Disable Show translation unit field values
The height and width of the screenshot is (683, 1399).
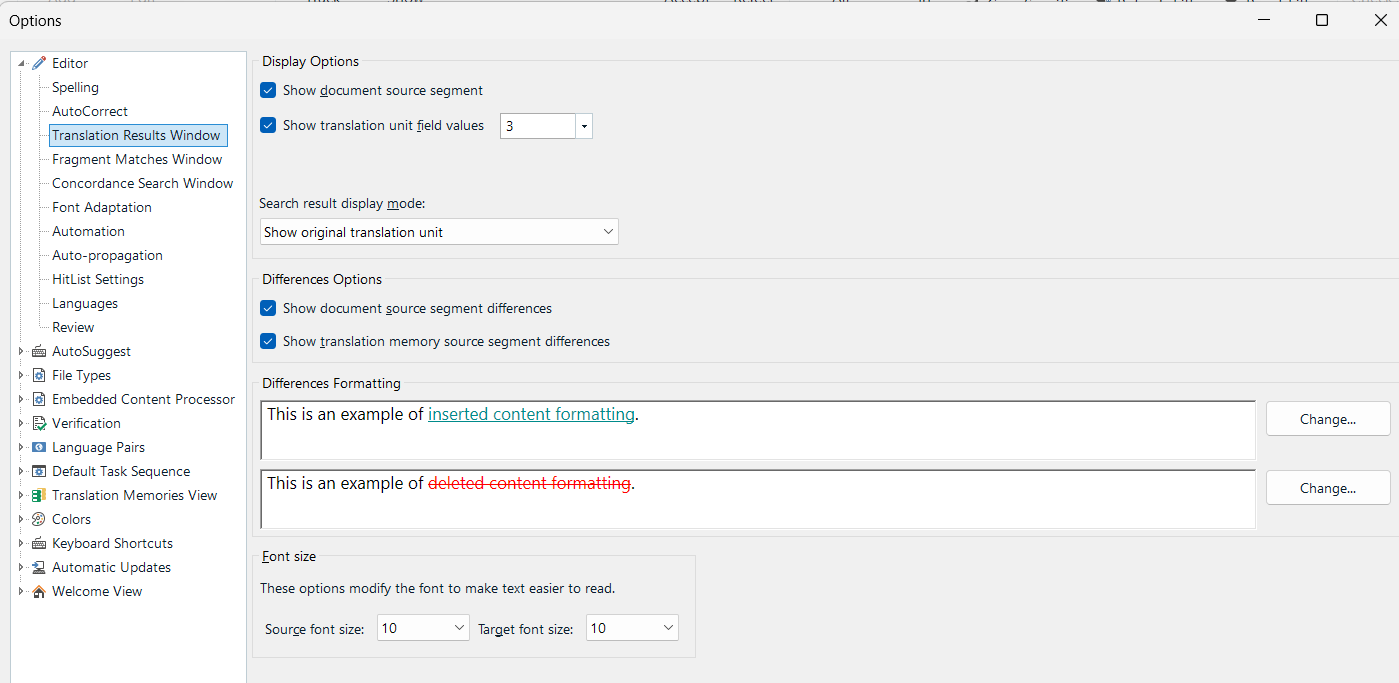pos(268,125)
